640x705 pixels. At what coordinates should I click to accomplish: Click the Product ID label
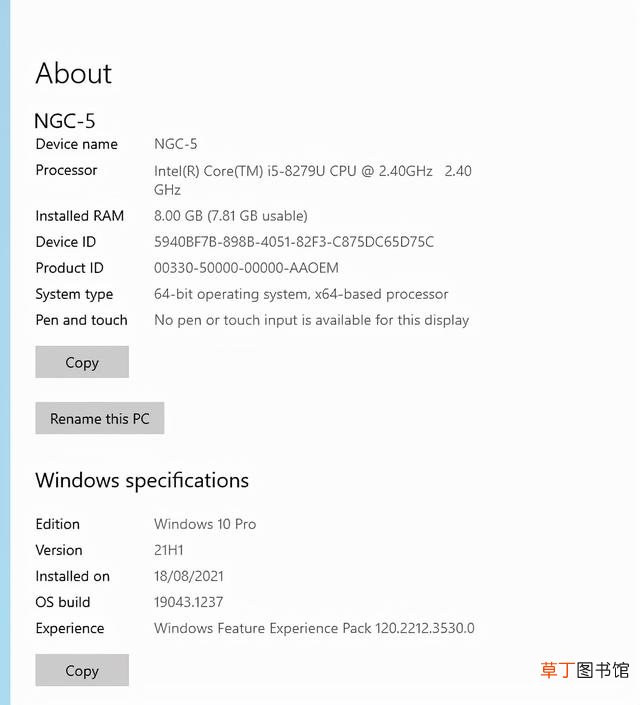point(69,268)
